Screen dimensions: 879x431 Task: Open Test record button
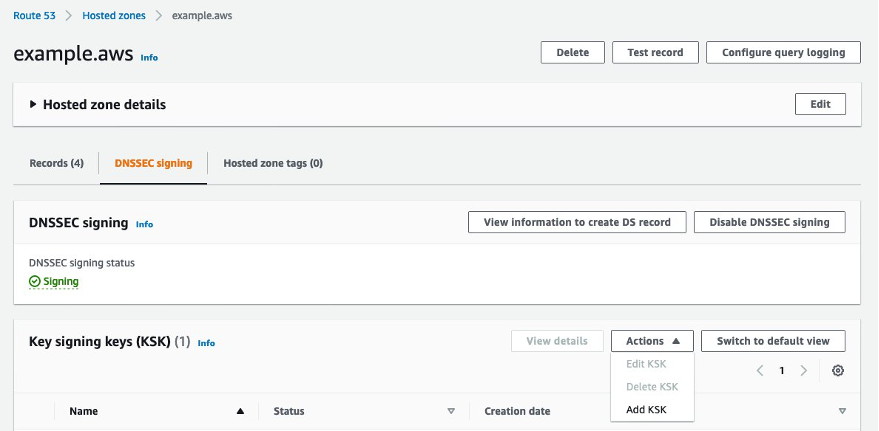655,52
